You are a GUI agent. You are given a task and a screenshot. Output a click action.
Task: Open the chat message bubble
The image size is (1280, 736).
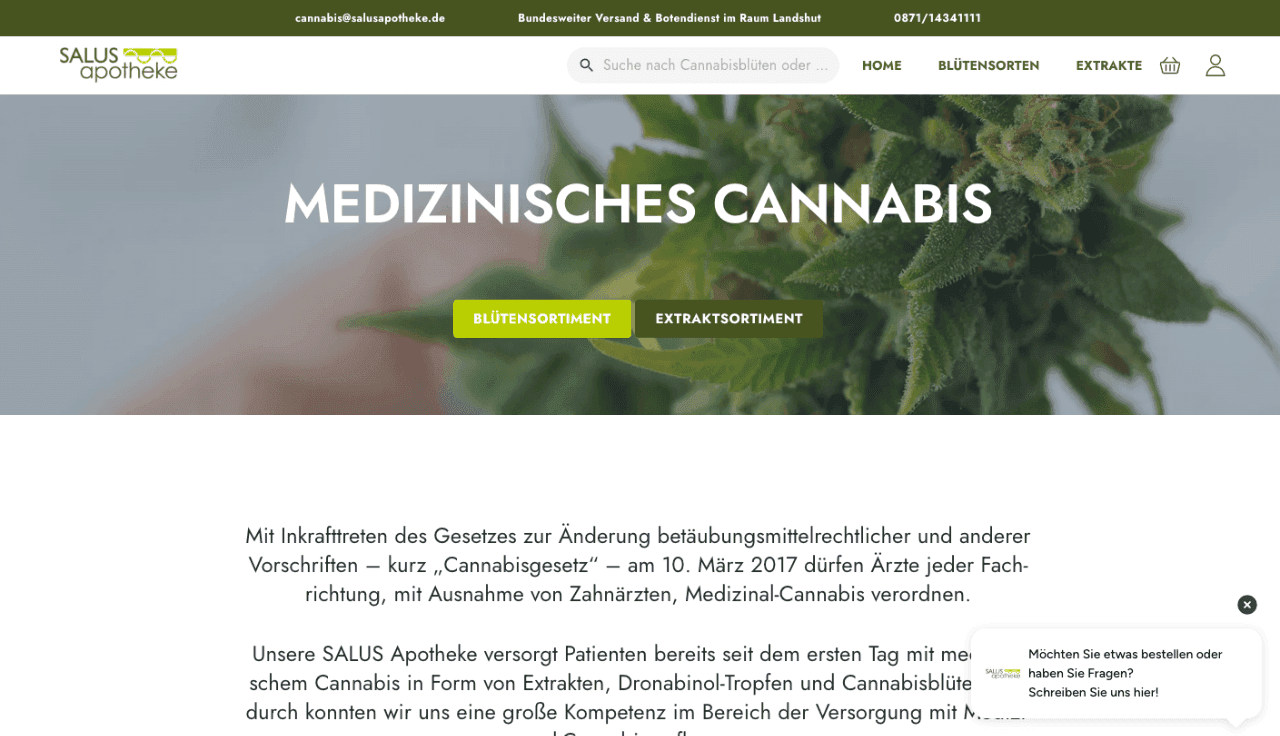pos(1117,673)
